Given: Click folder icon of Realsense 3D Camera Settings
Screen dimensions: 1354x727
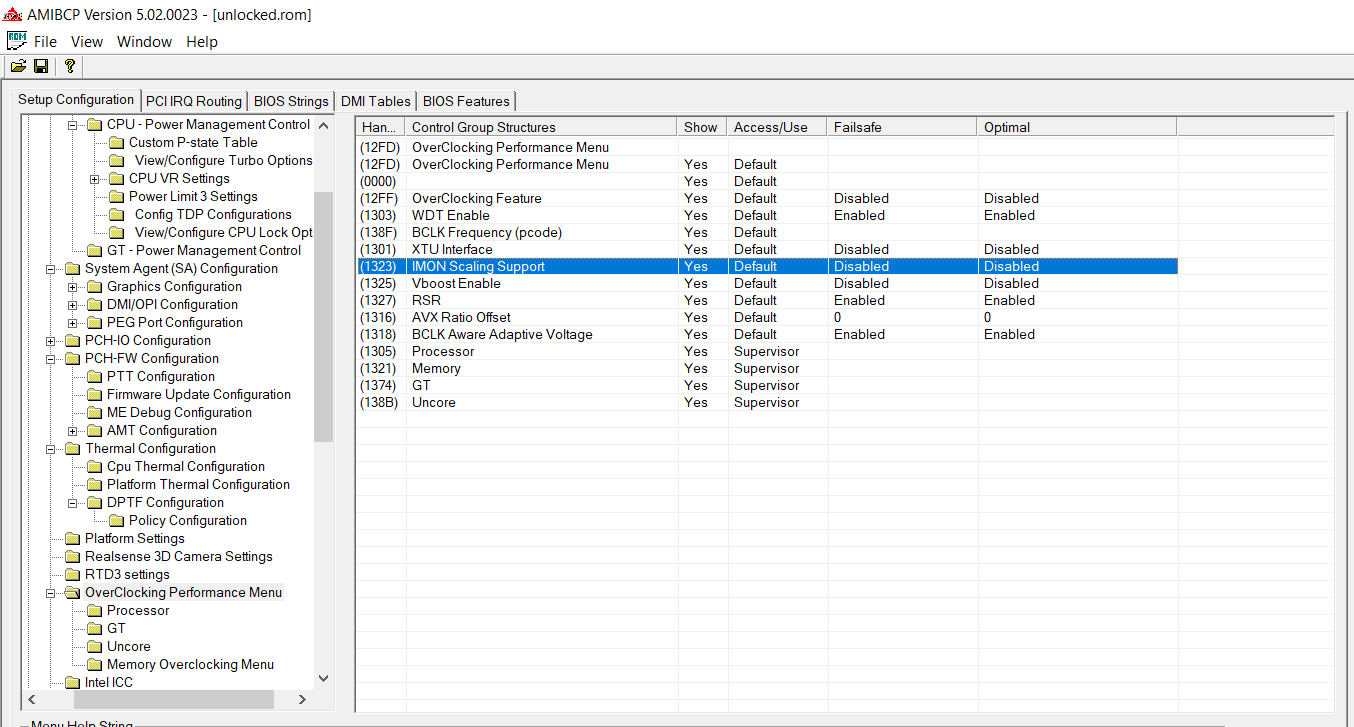Looking at the screenshot, I should point(72,556).
